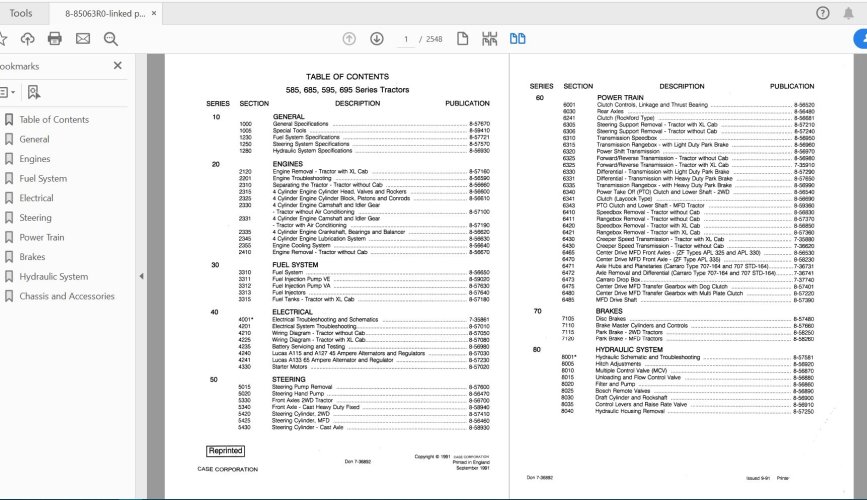867x500 pixels.
Task: Open General bookmark
Action: (x=34, y=139)
